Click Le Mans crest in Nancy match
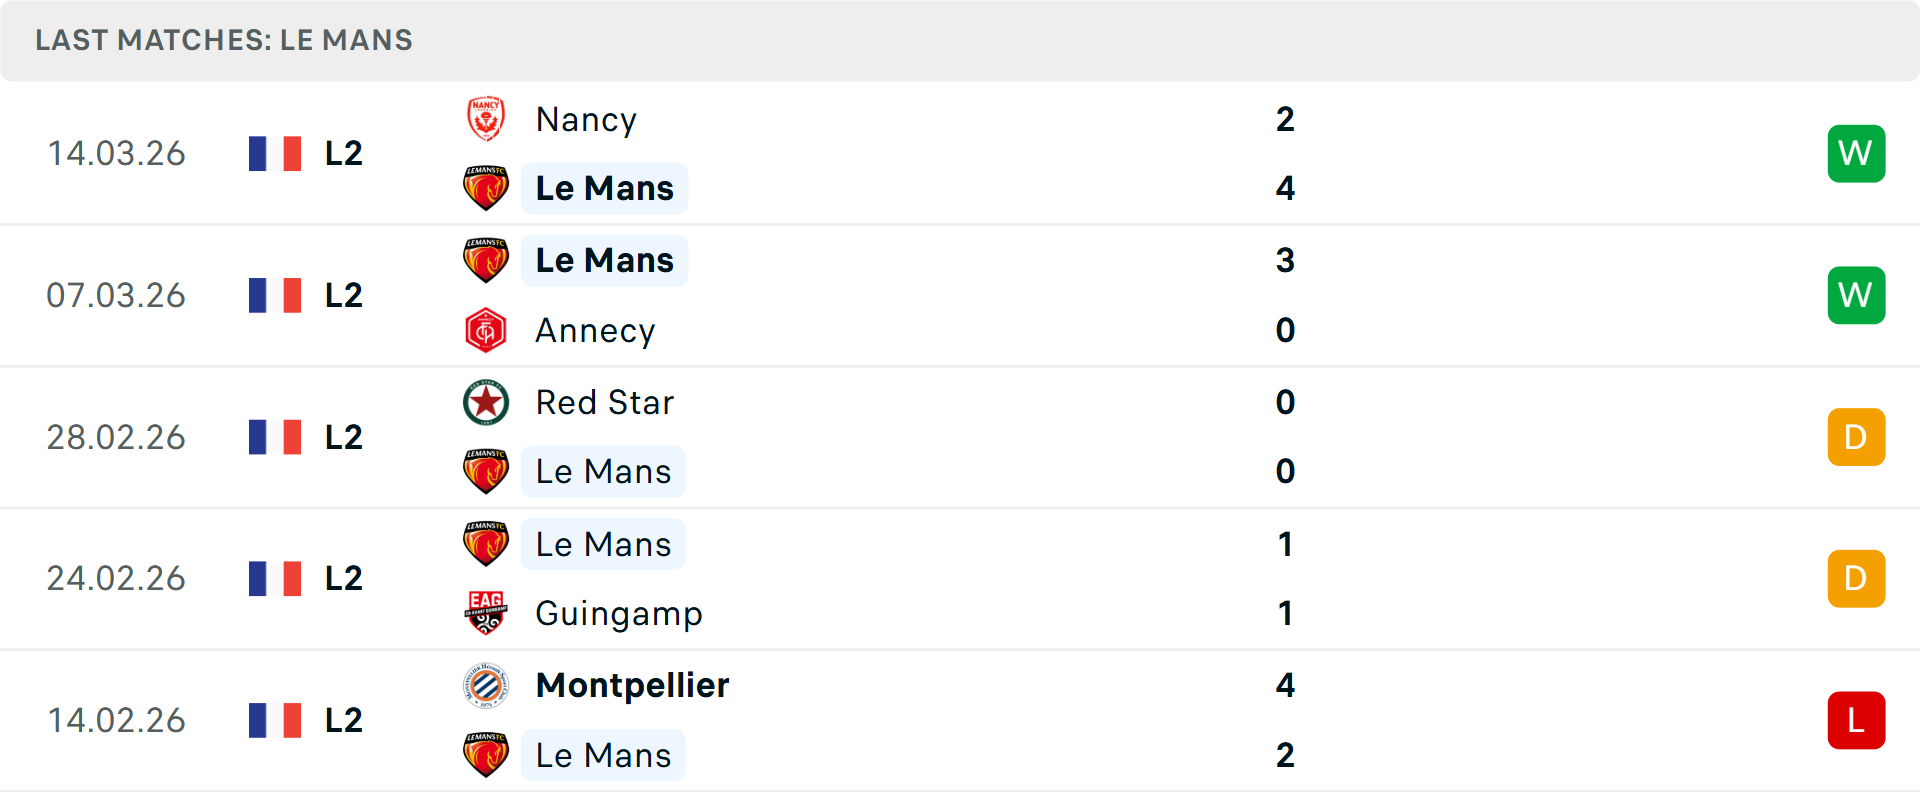The height and width of the screenshot is (792, 1920). 486,188
